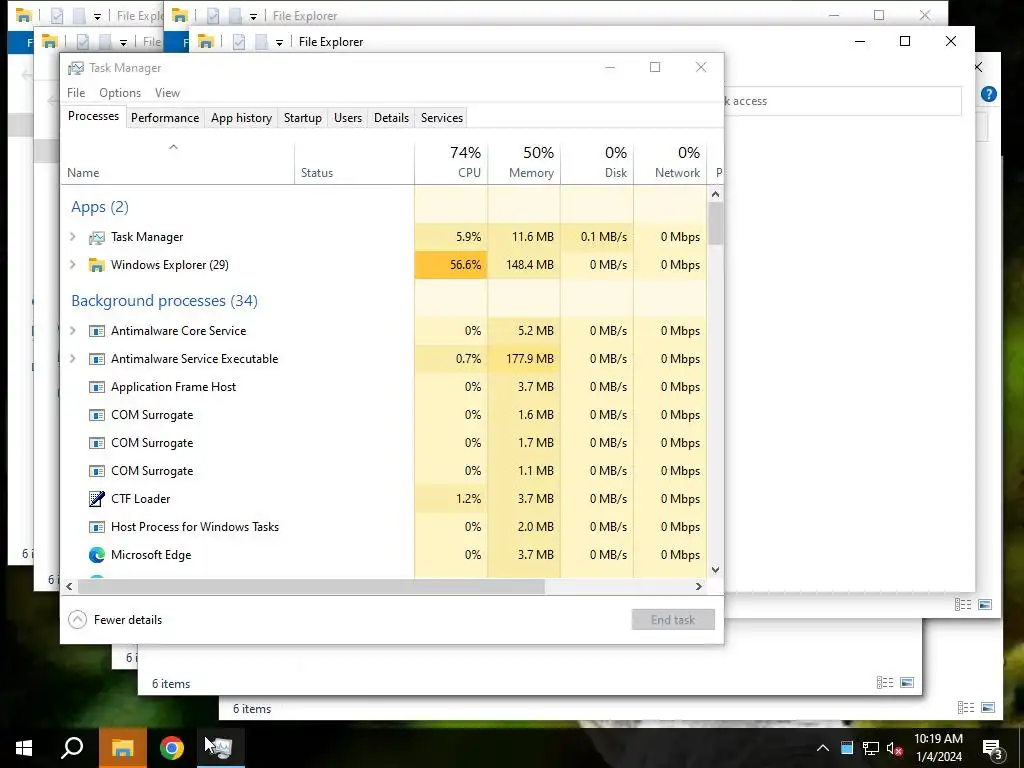Click Task Manager title bar icon
This screenshot has height=768, width=1024.
[76, 68]
